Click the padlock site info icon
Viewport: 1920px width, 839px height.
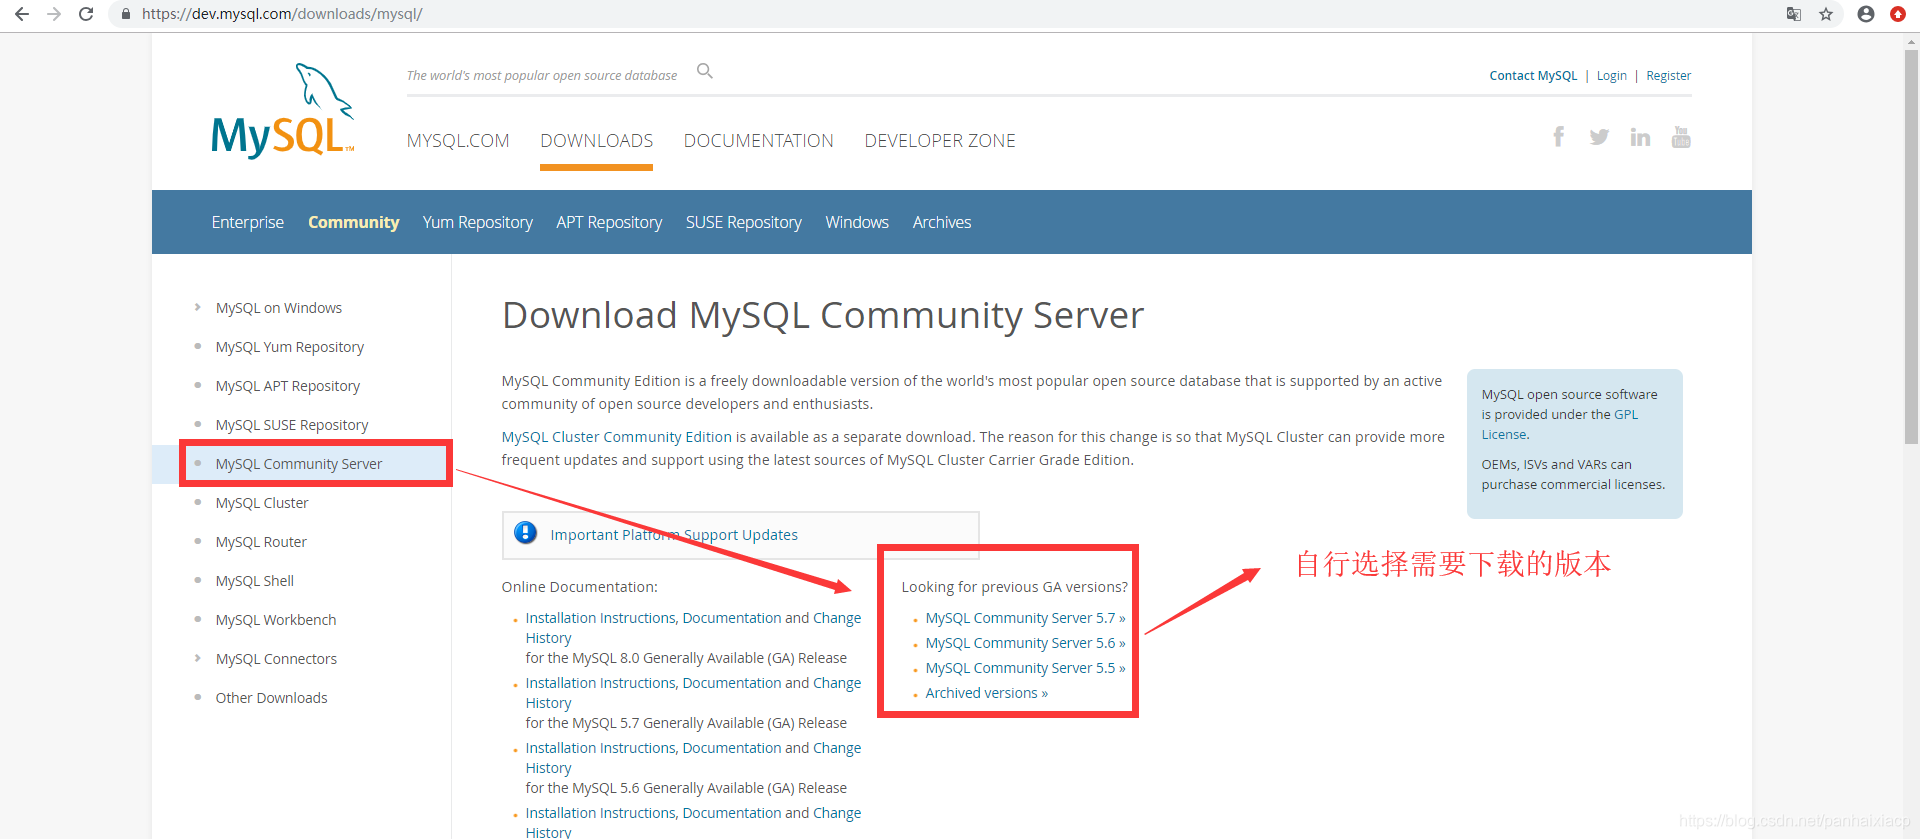(126, 14)
